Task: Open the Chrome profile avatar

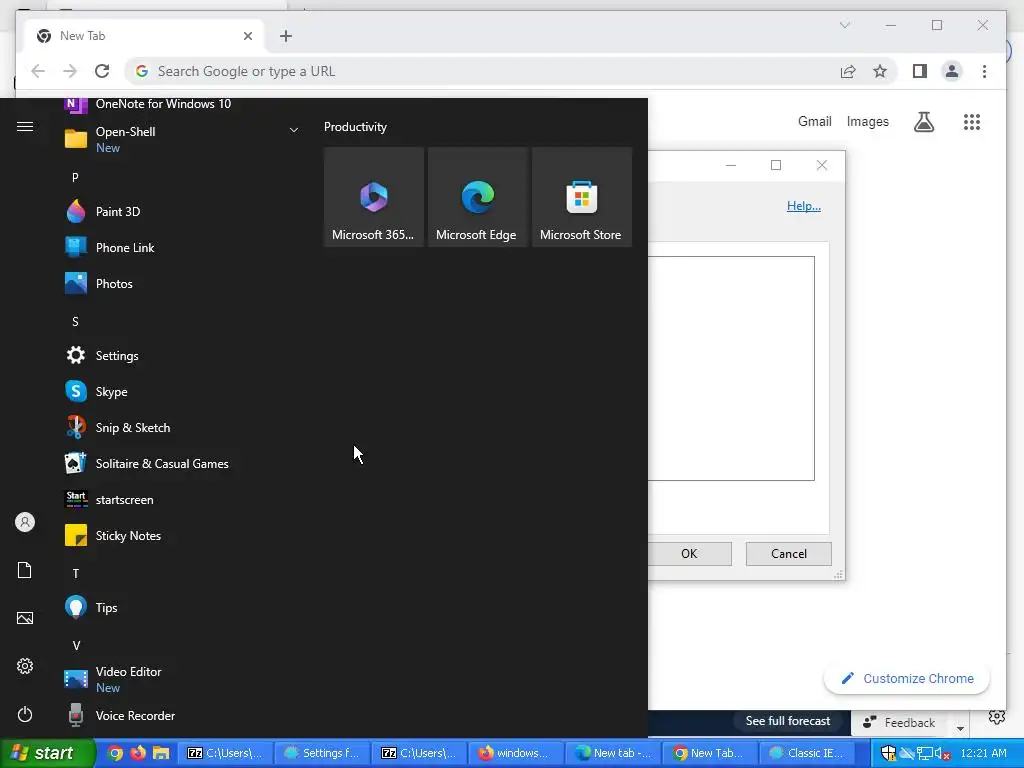Action: (x=952, y=71)
